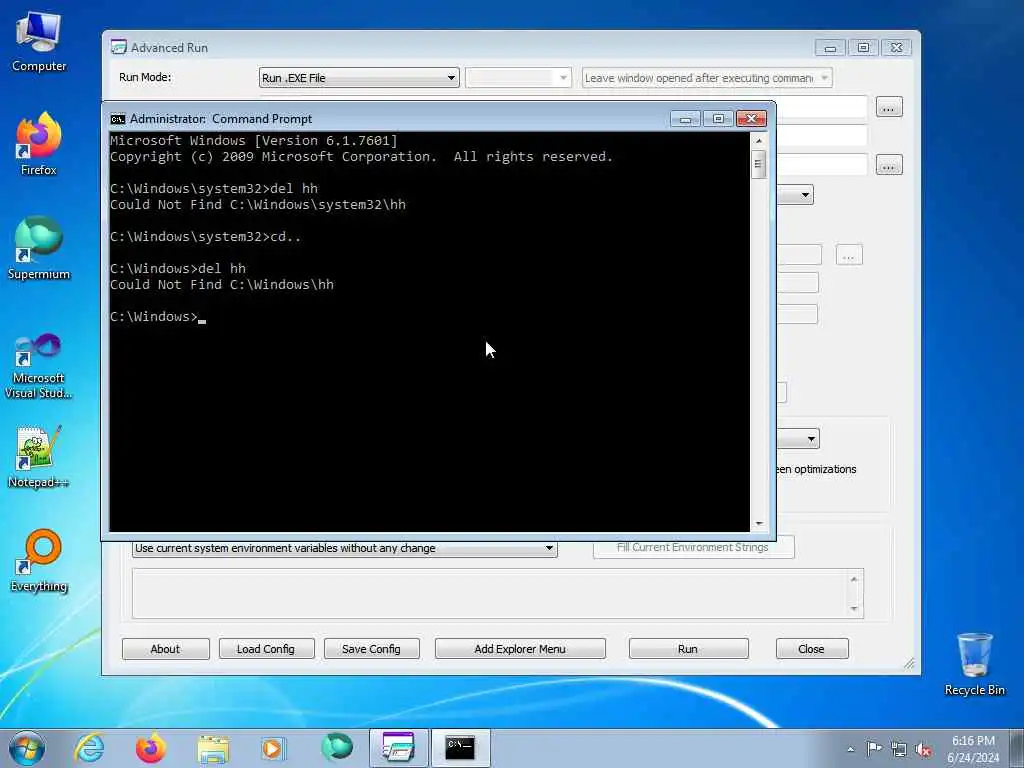This screenshot has height=768, width=1024.
Task: Click Add Explorer Menu button
Action: pyautogui.click(x=520, y=648)
